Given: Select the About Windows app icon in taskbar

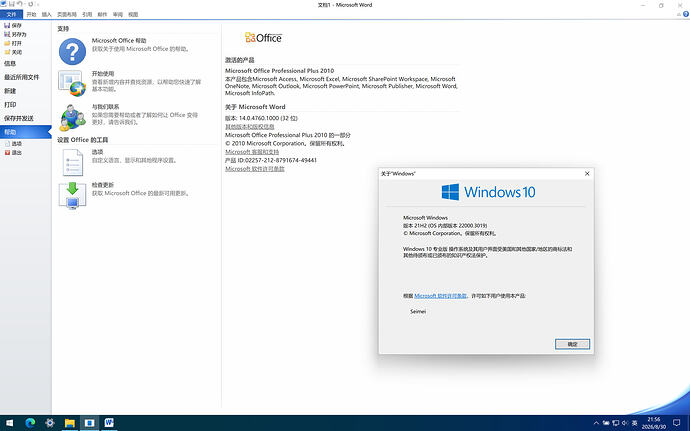Looking at the screenshot, I should click(89, 423).
